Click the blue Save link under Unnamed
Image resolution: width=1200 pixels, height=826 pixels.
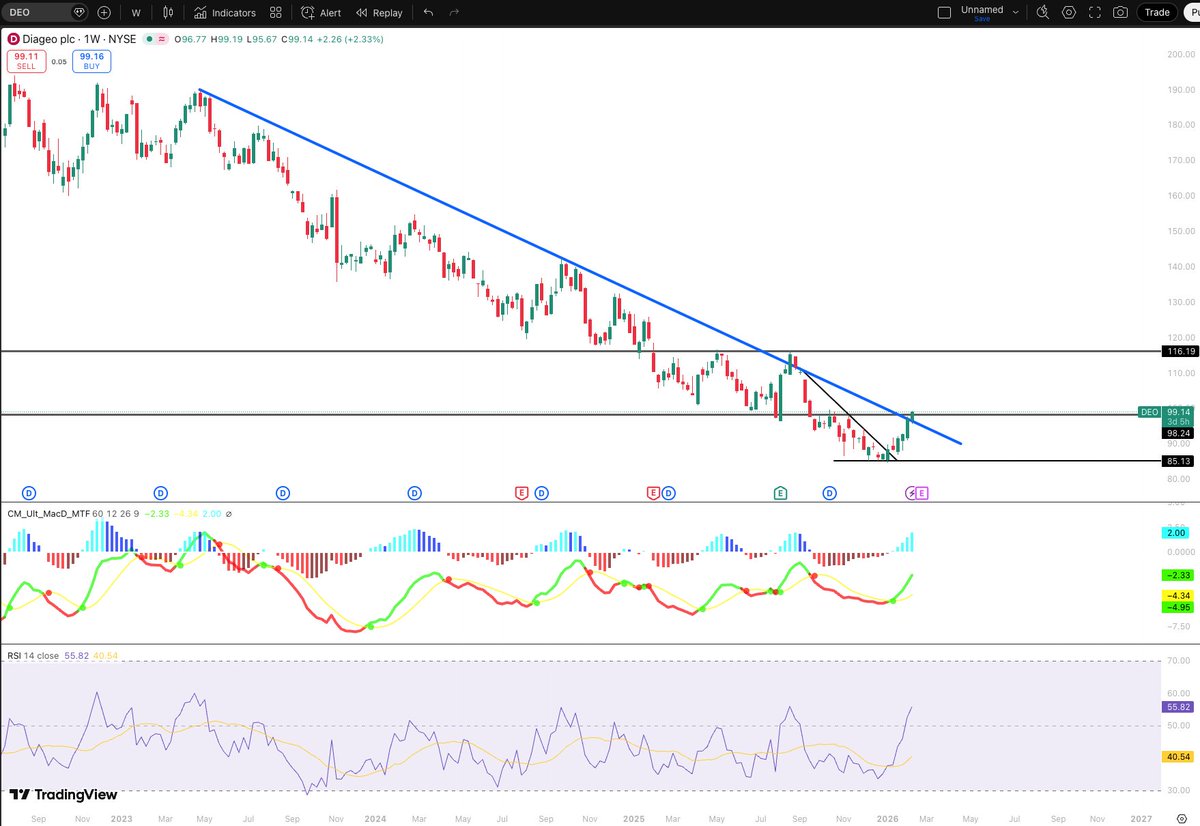(982, 19)
